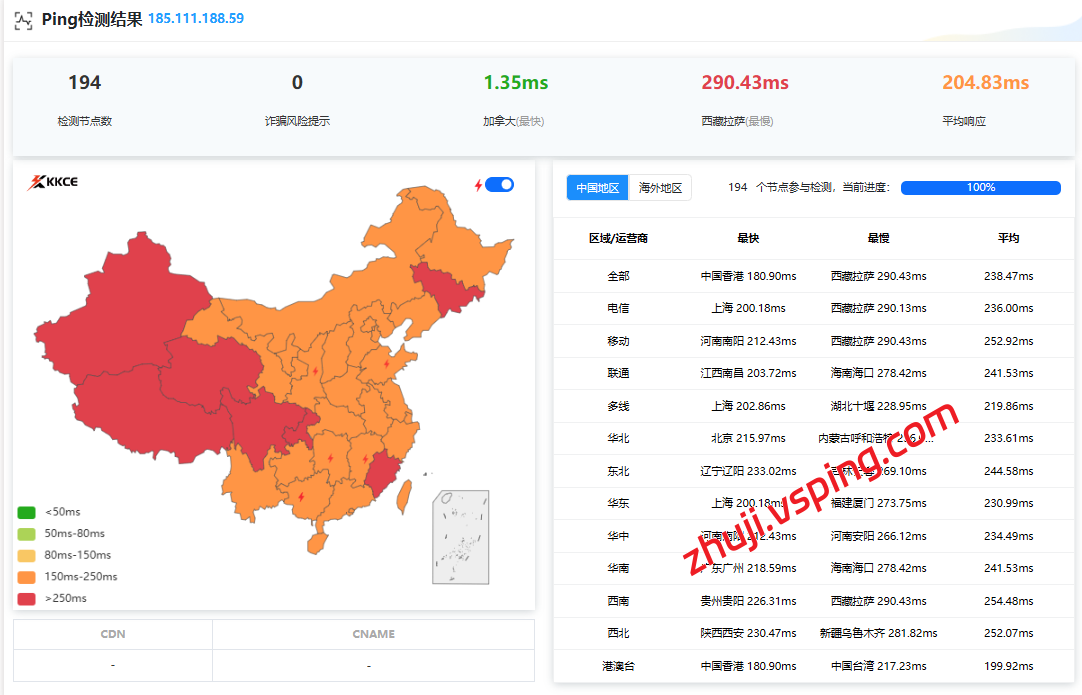The image size is (1082, 695).
Task: Turn off the blue map lightning switch
Action: point(499,185)
